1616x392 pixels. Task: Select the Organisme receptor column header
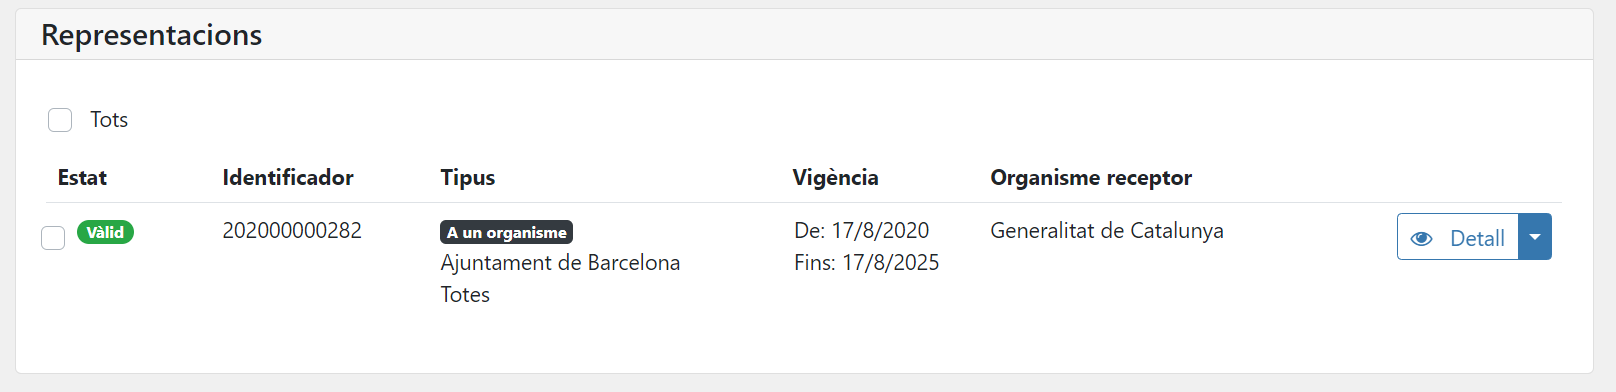(x=1091, y=178)
